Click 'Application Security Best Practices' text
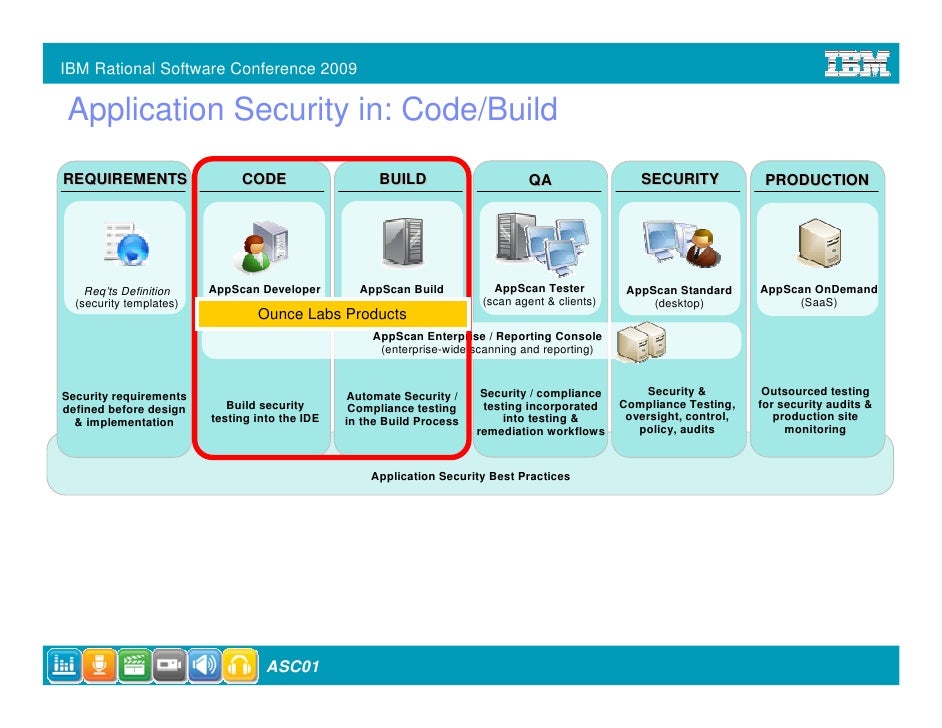Image resolution: width=942 pixels, height=728 pixels. 470,476
